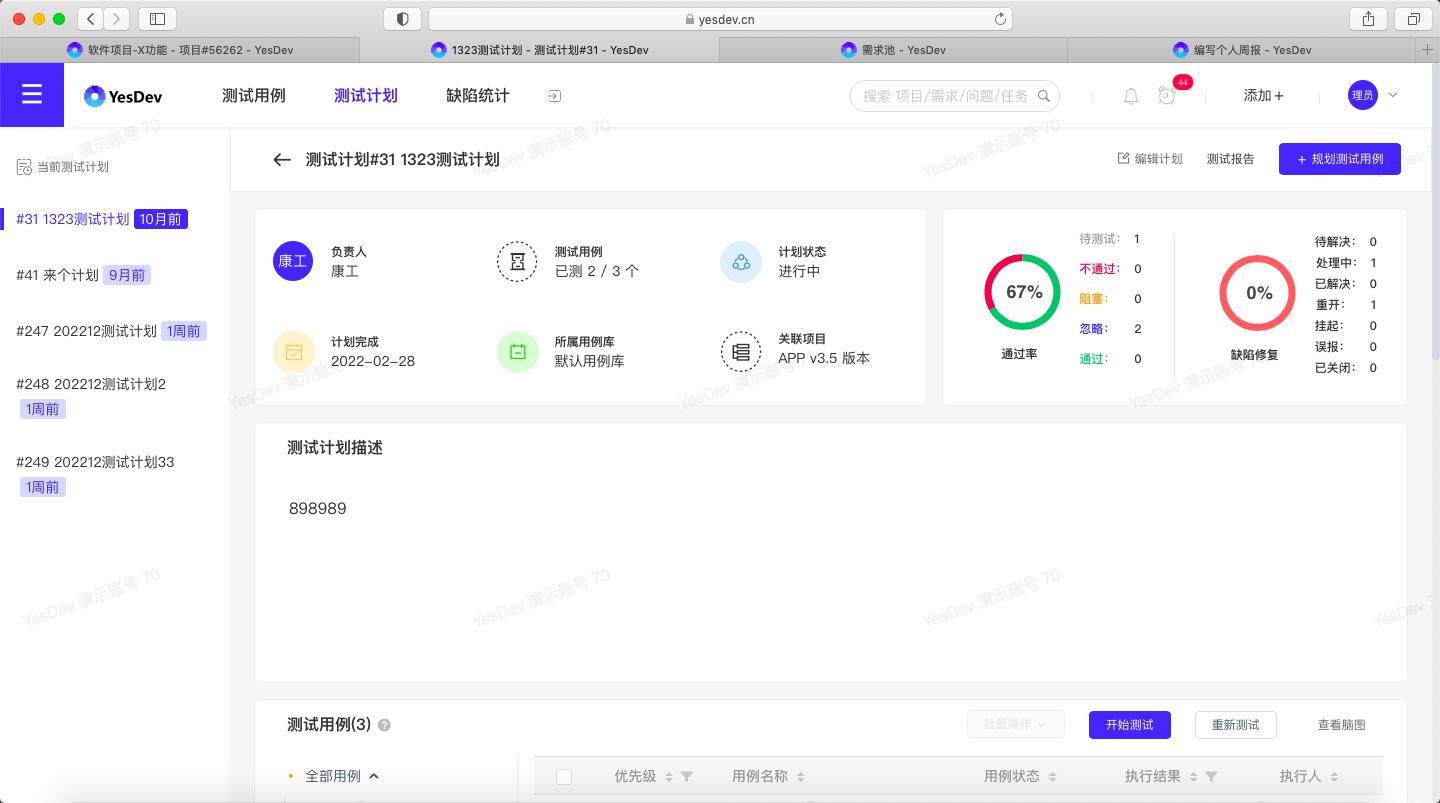
Task: Click the alarm clock icon with 44 badge
Action: (x=1168, y=96)
